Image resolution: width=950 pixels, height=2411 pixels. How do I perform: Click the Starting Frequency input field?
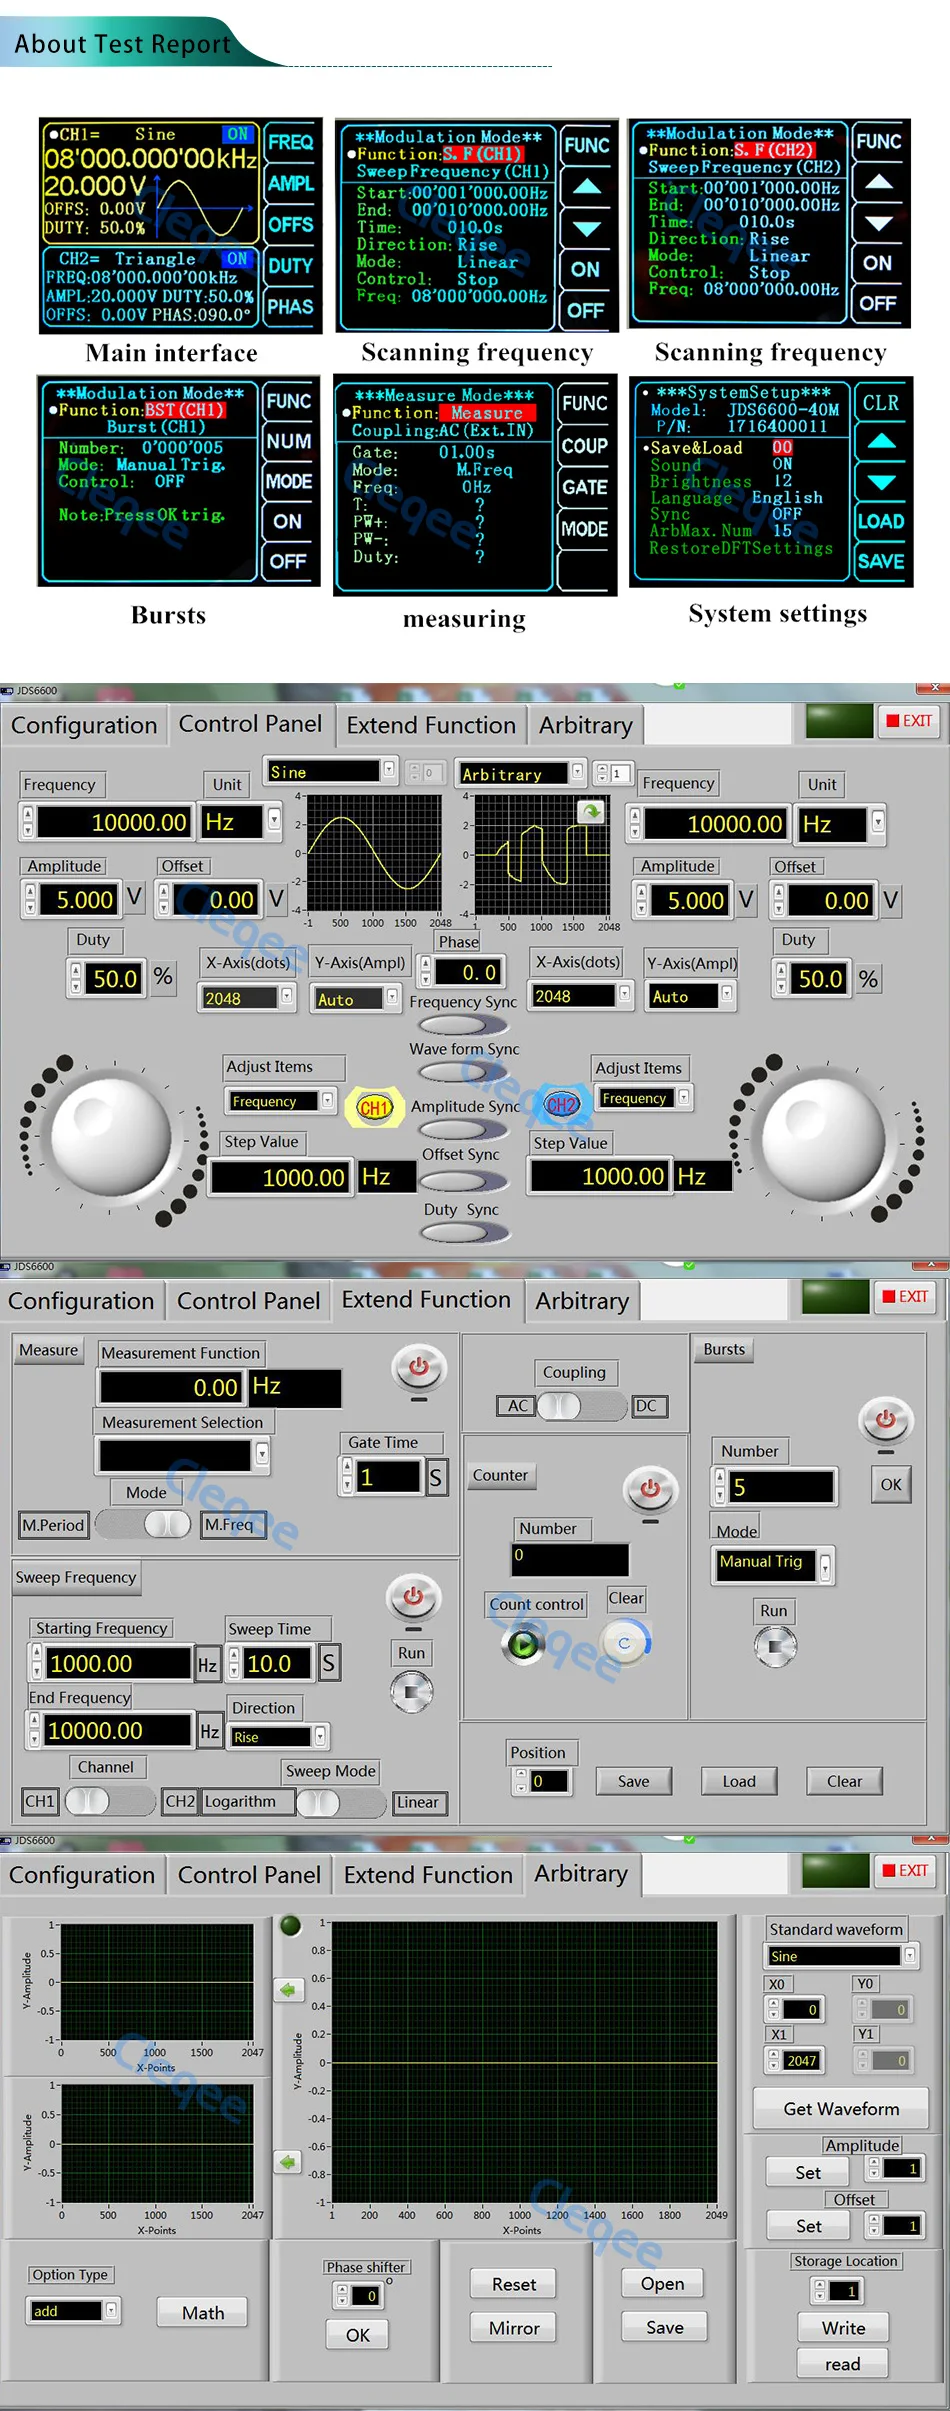tap(117, 1664)
